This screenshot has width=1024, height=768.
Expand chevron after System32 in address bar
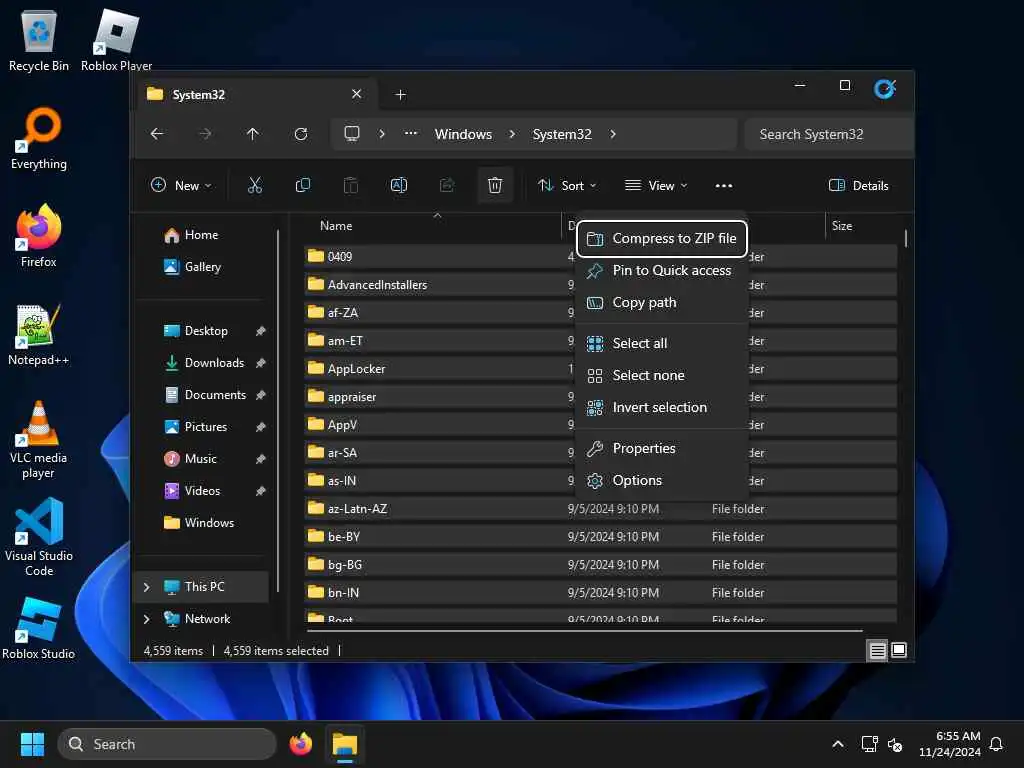(x=613, y=134)
